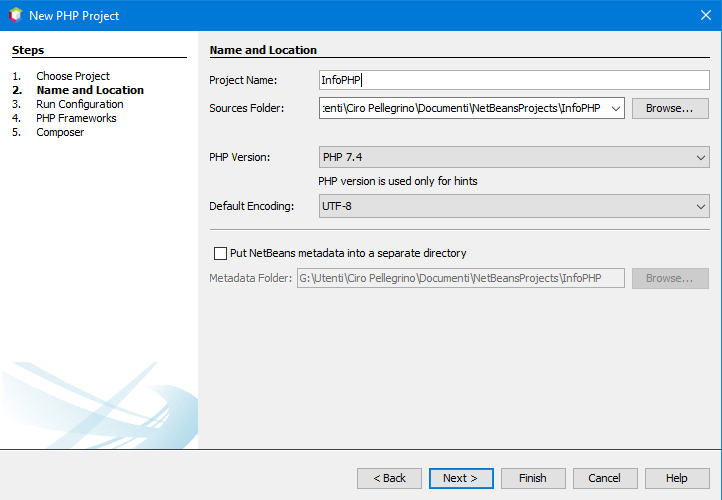Screen dimensions: 722x500
Task: Click the 'Sources Folder:' label
Action: pyautogui.click(x=246, y=108)
